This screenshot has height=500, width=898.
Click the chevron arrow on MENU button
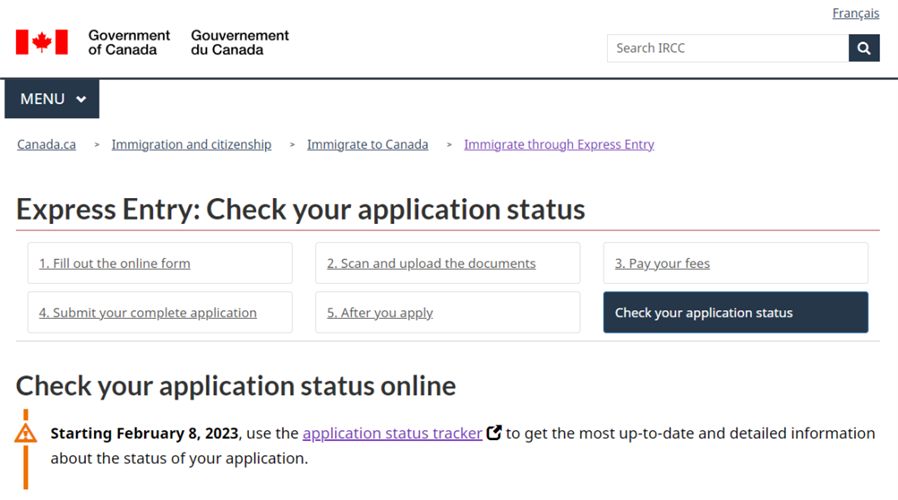81,100
